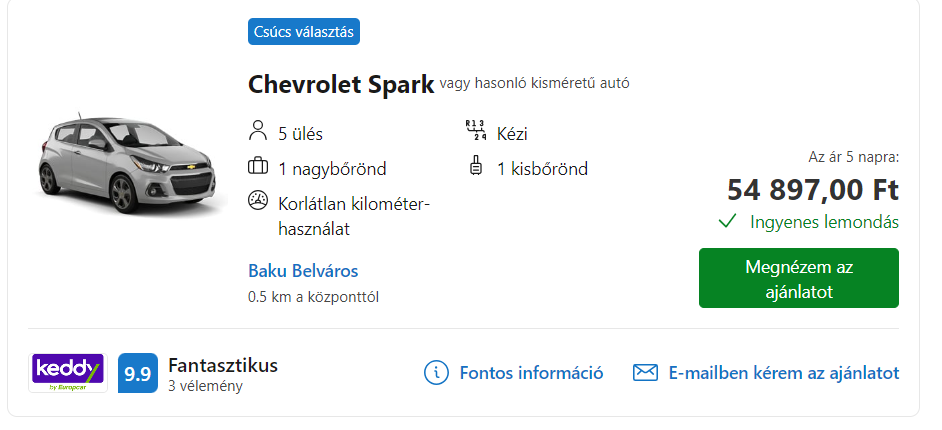Click the manual gearbox icon
Viewport: 942px width, 430px height.
click(x=475, y=130)
